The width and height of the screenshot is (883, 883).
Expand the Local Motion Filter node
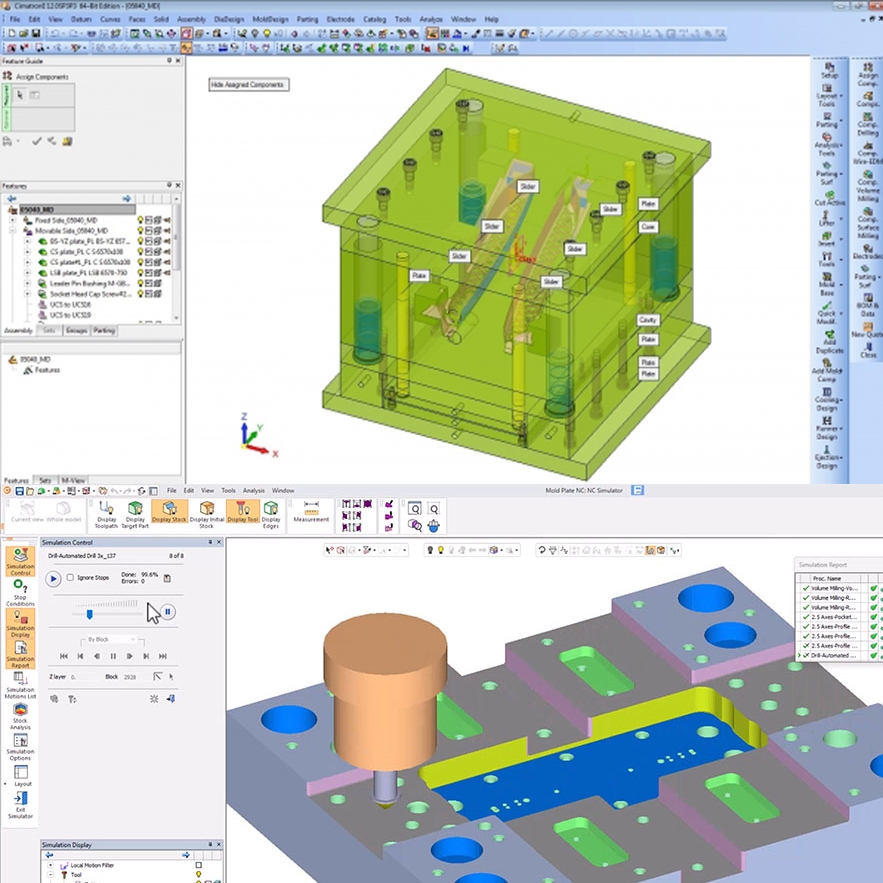[x=50, y=865]
